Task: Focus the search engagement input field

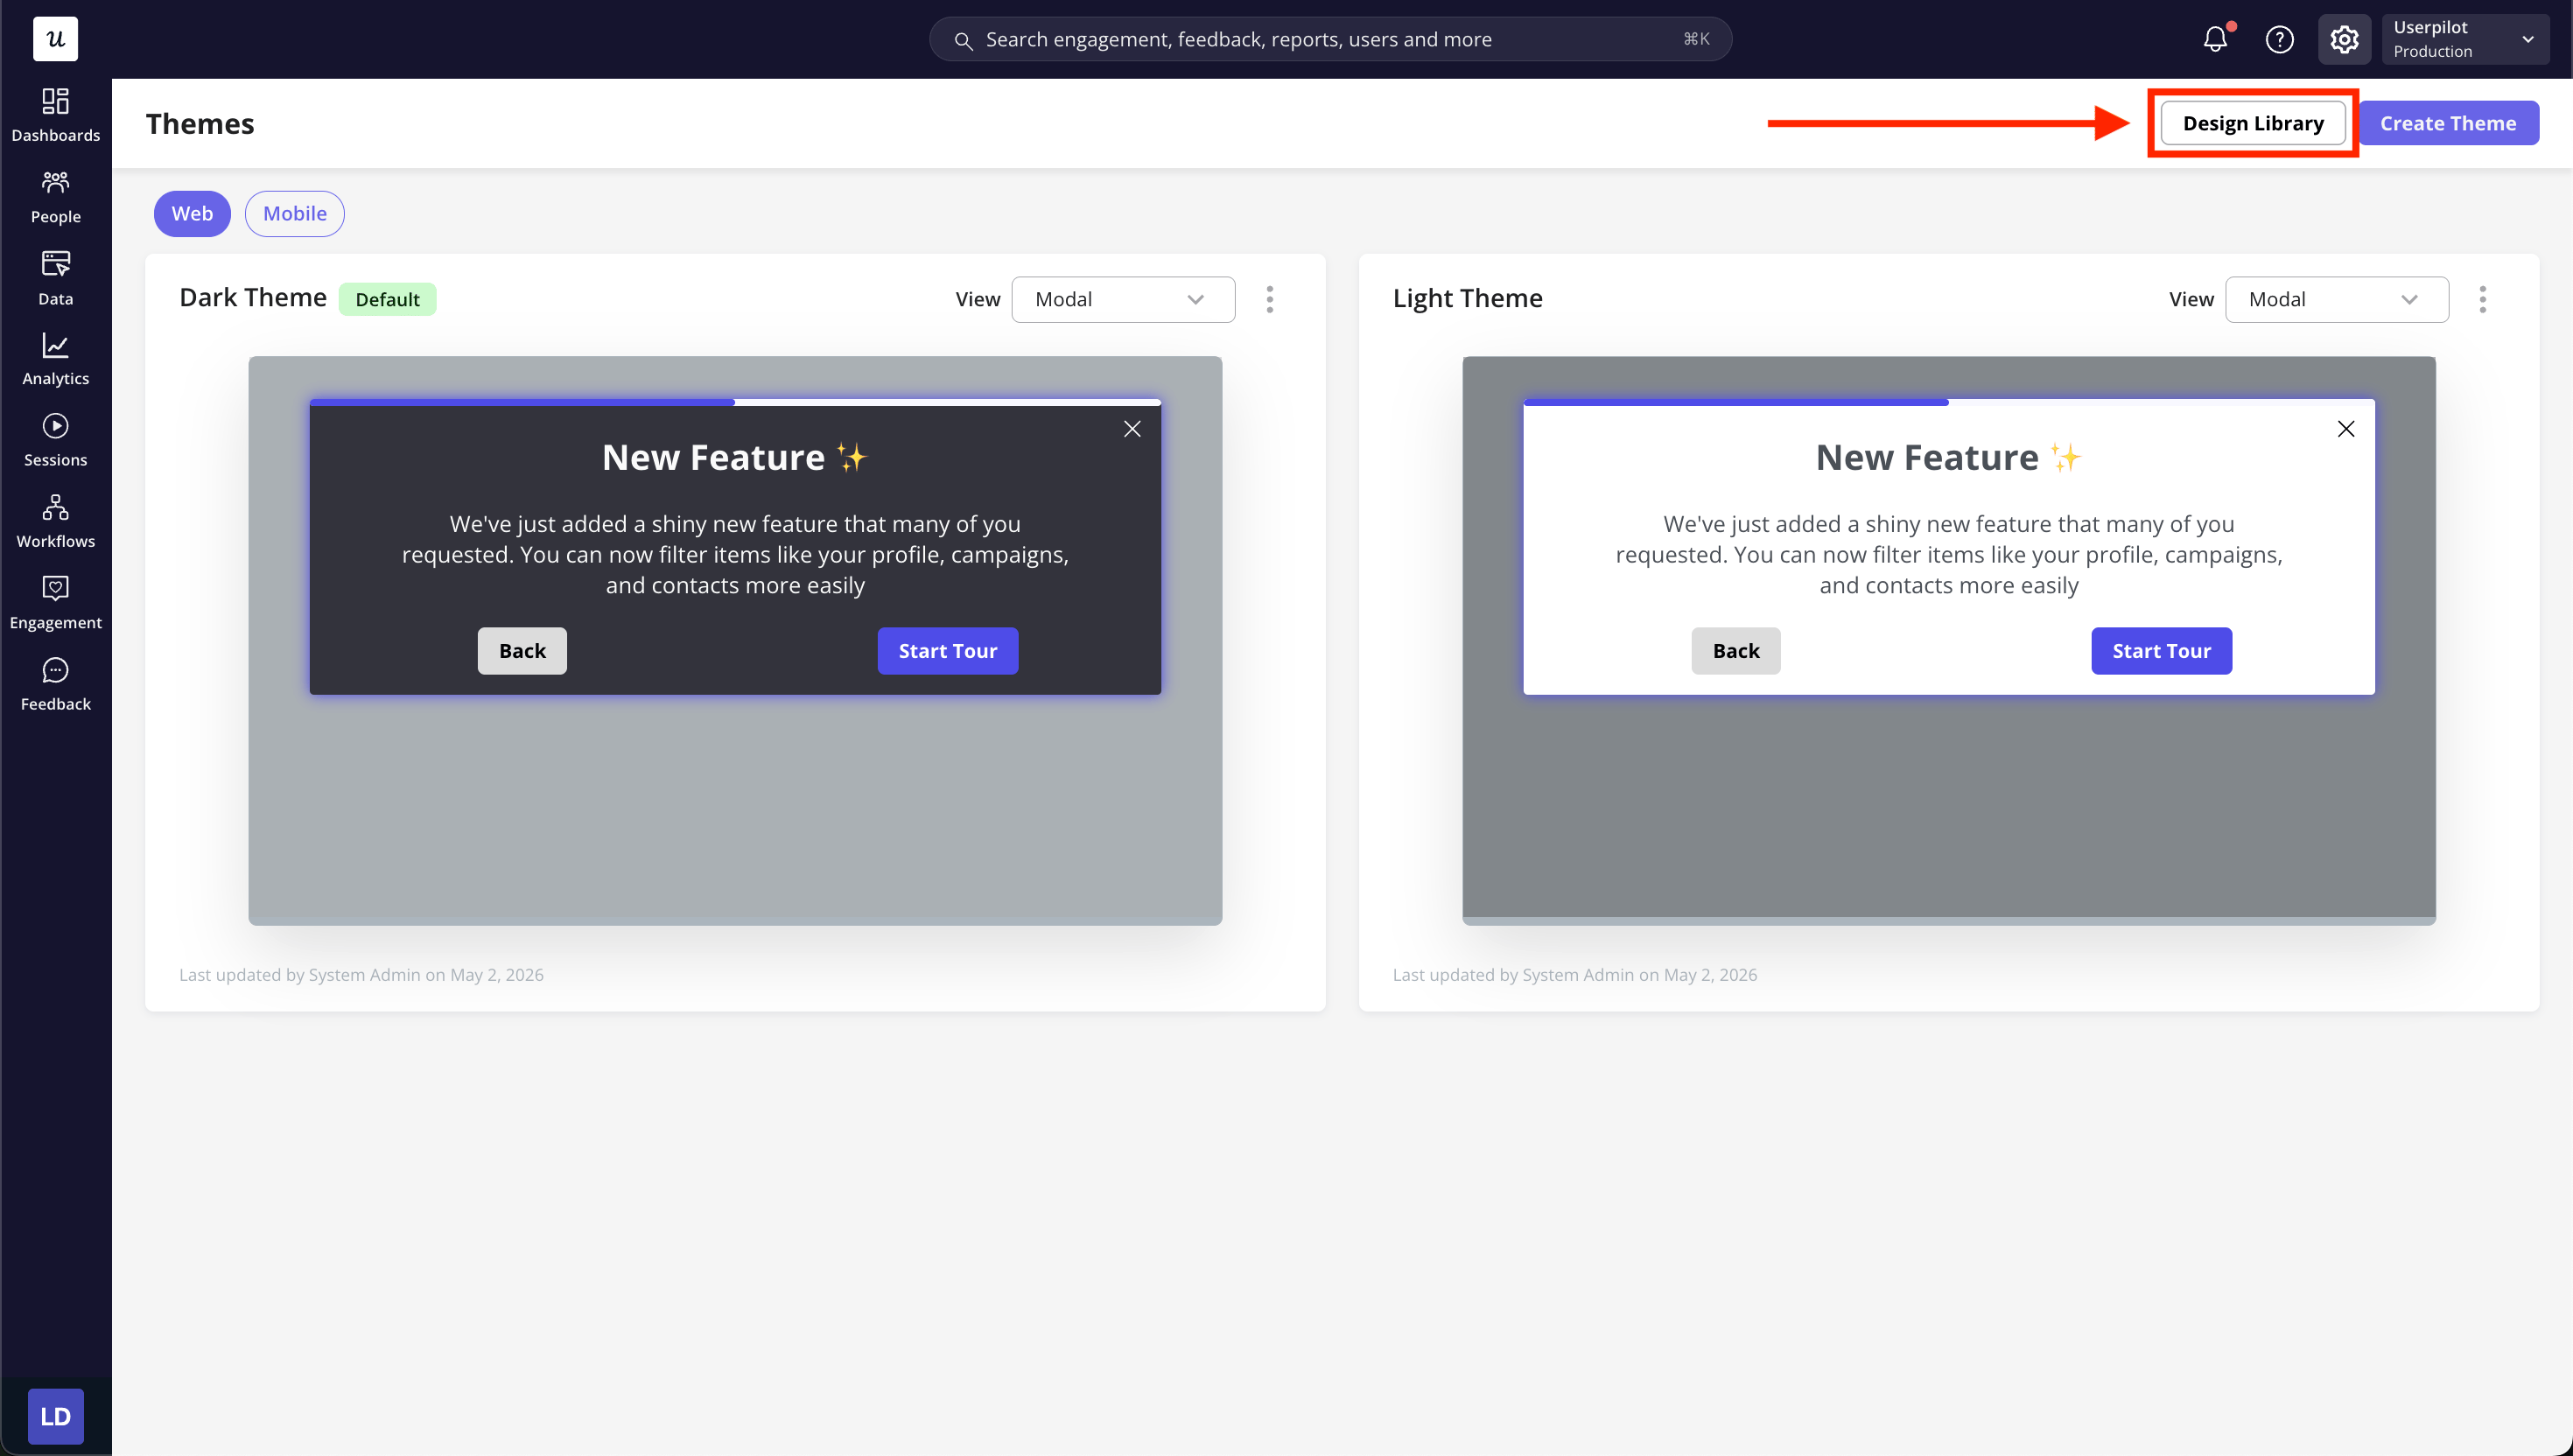Action: [1330, 39]
